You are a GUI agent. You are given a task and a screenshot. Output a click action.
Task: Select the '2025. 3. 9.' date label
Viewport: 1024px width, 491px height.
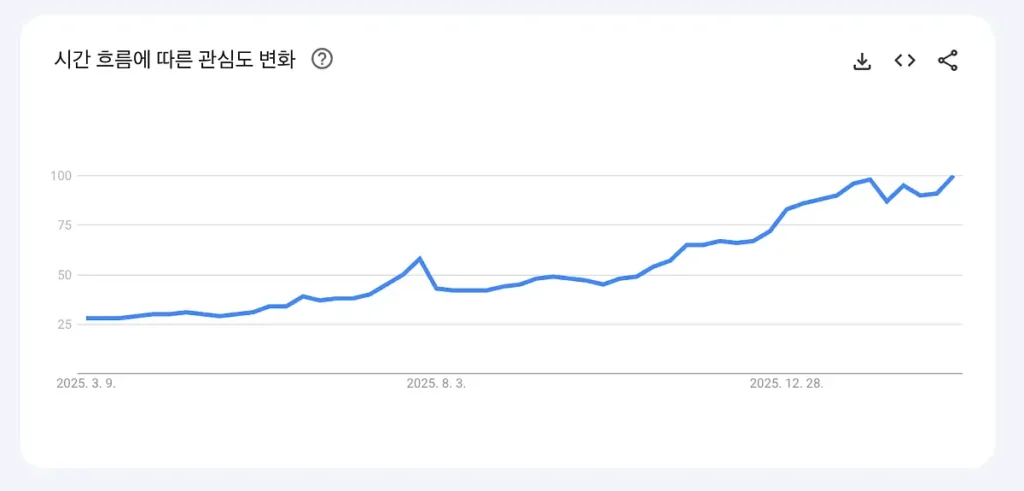[x=87, y=383]
